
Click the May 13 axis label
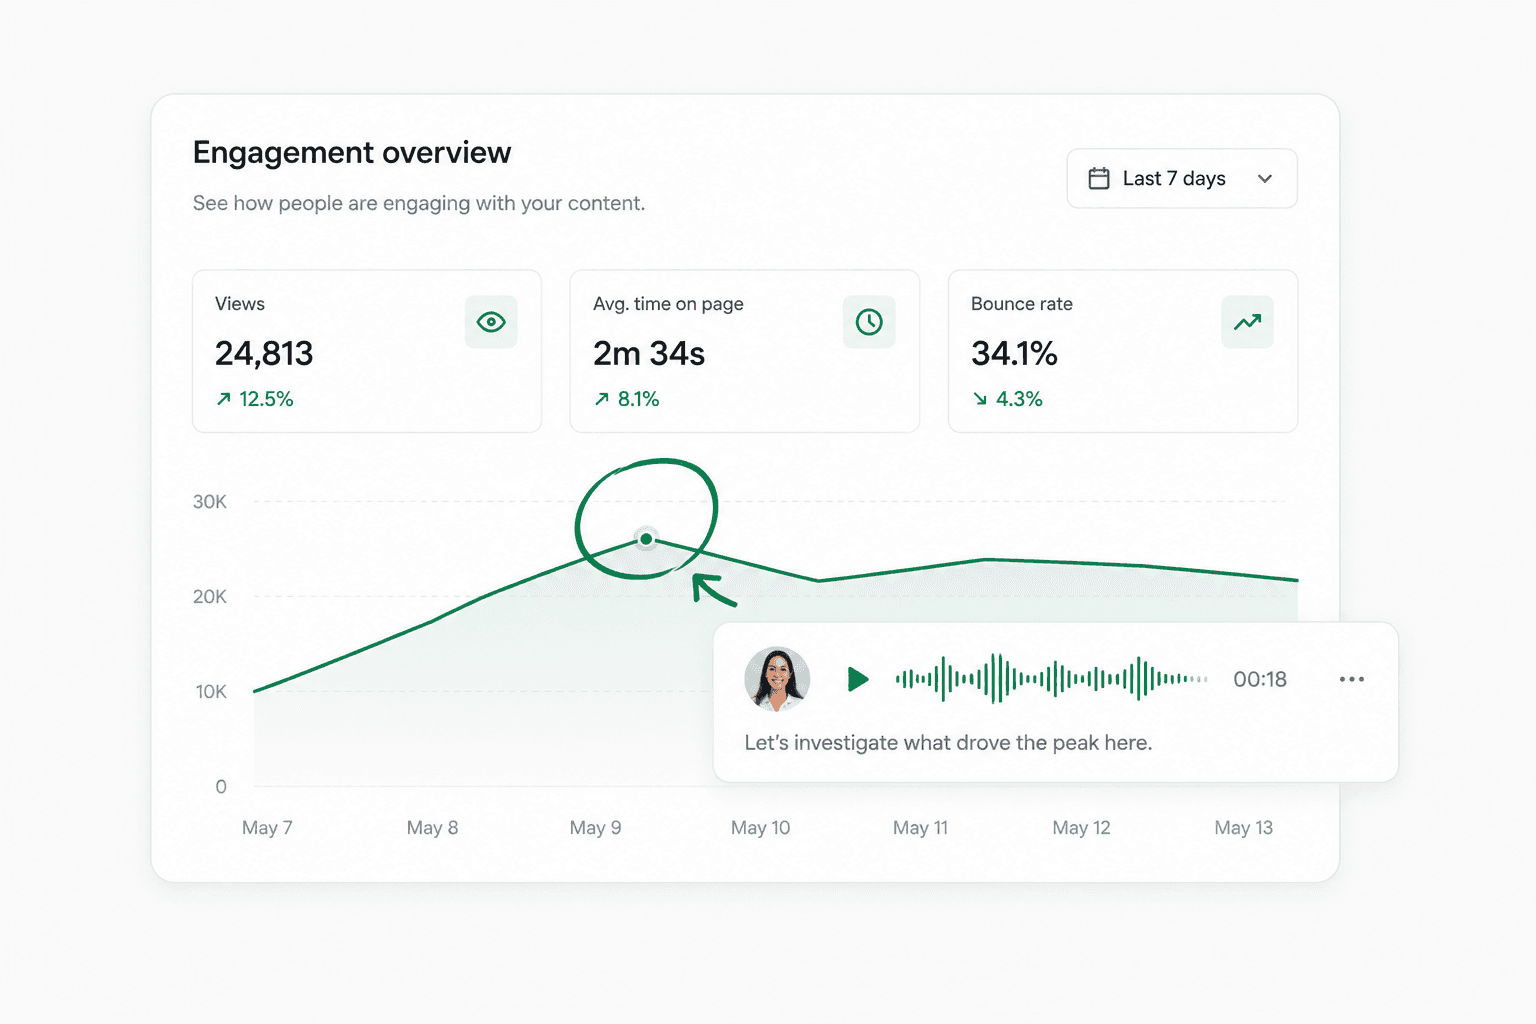(1243, 828)
